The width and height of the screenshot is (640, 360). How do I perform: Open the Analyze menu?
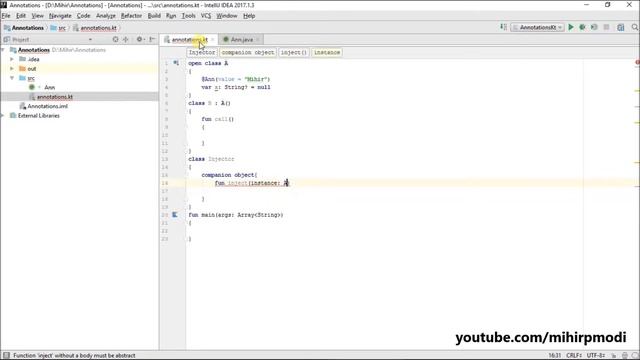click(x=106, y=16)
